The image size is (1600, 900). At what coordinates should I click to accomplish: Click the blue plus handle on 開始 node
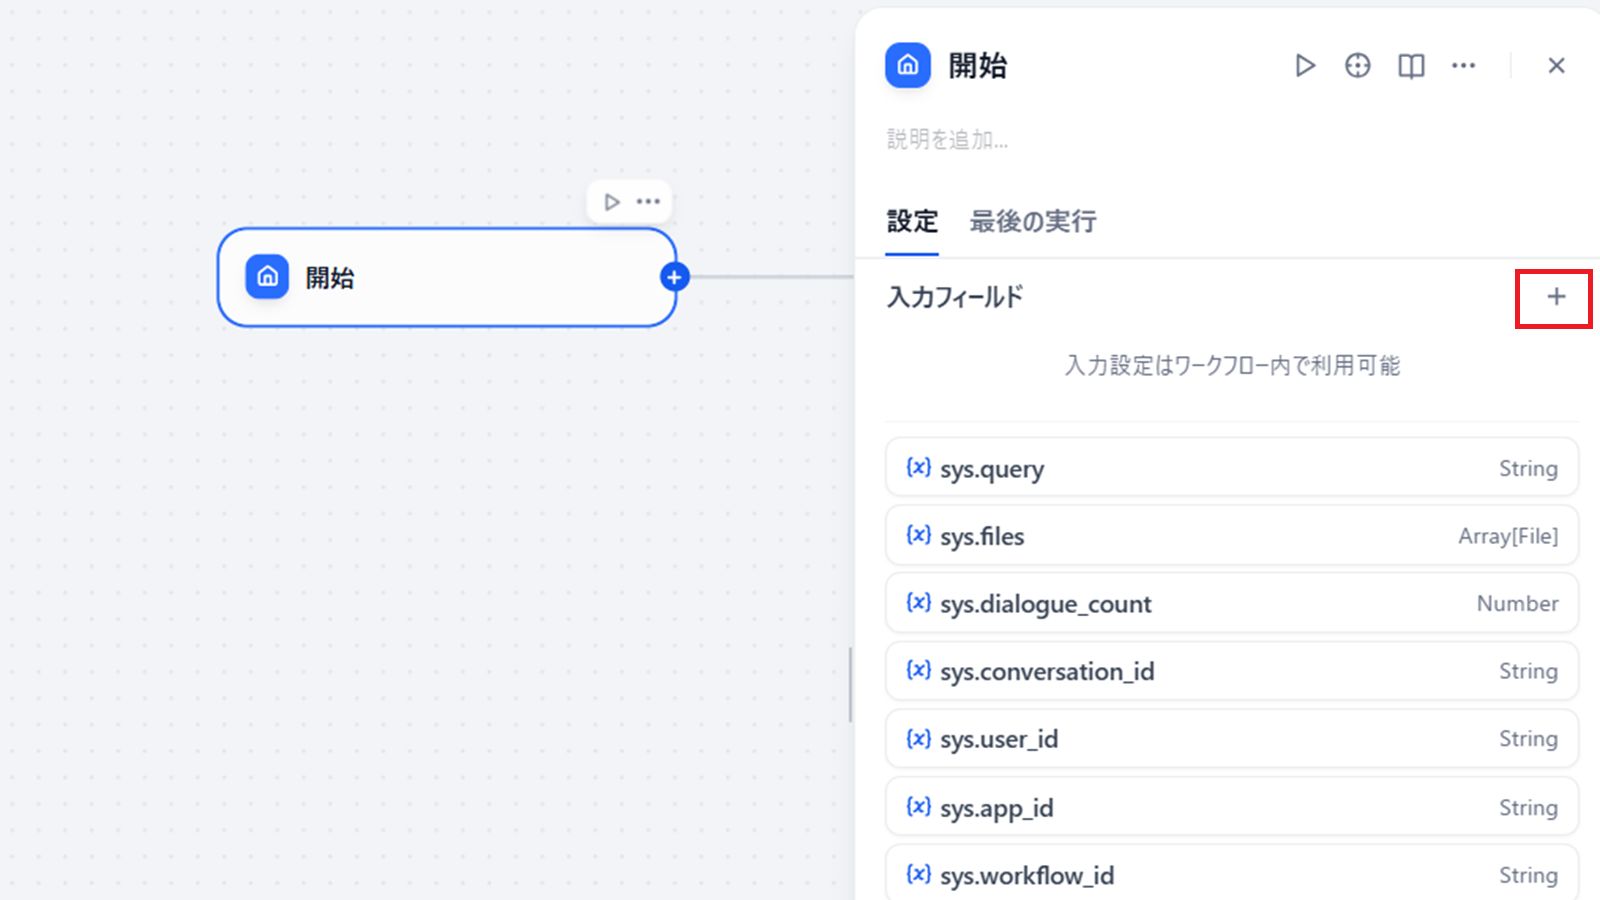point(675,277)
